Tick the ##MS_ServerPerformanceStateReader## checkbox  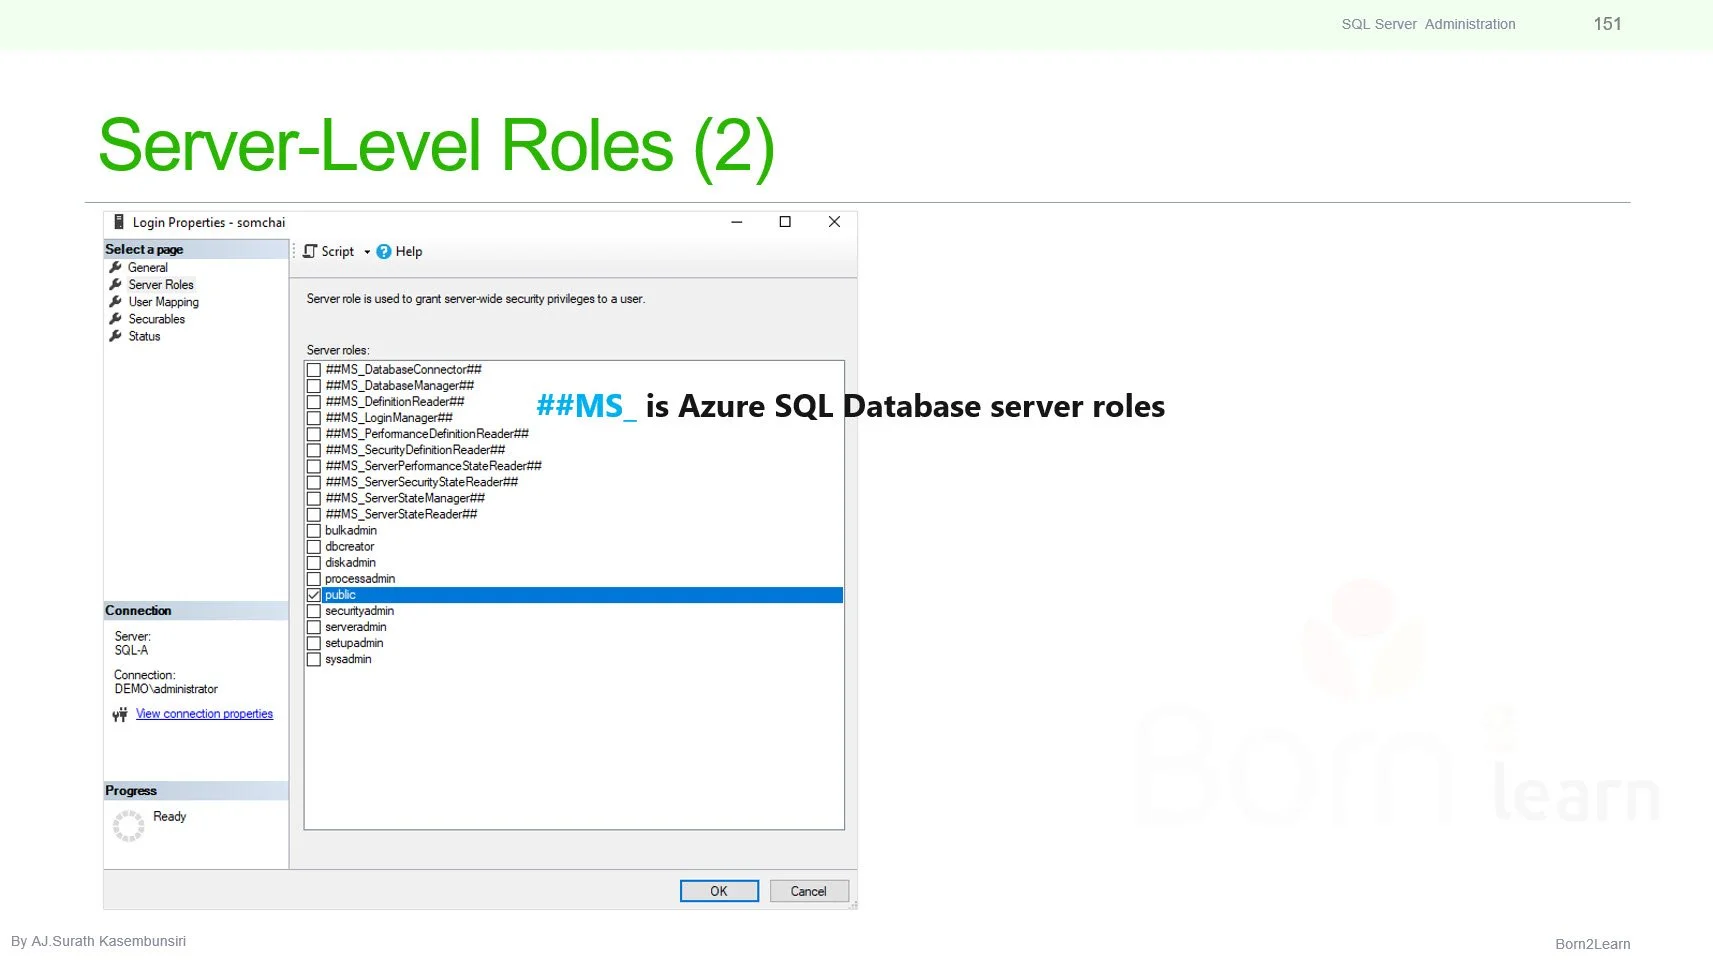tap(314, 466)
